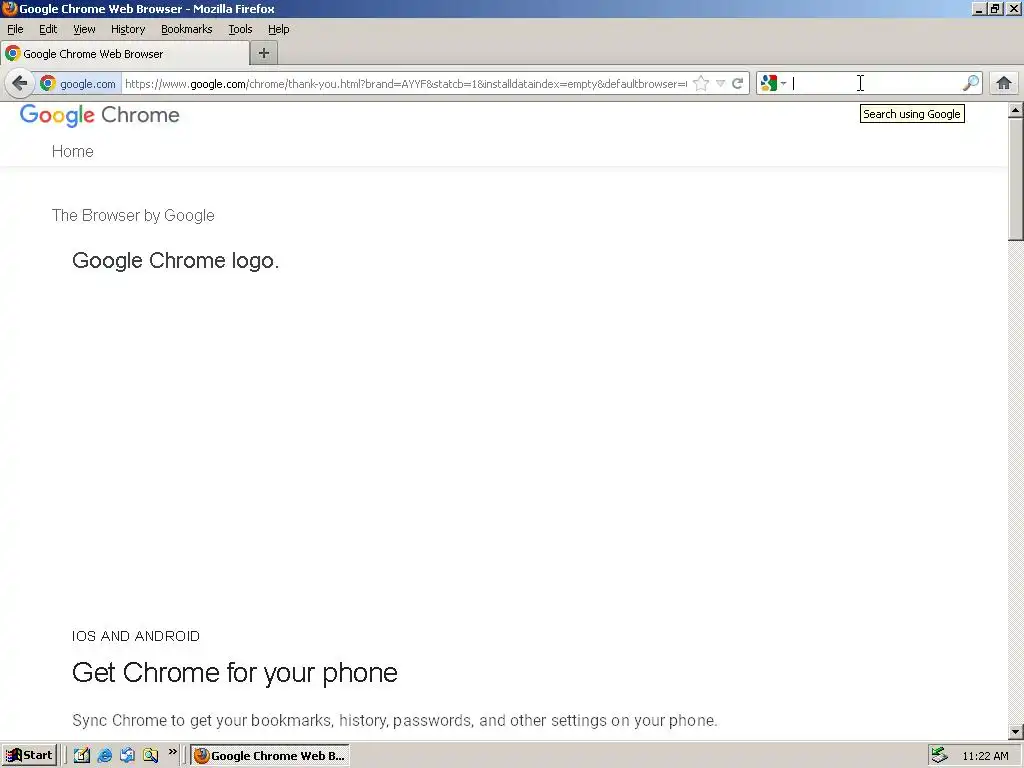Click the back arrow navigation button

click(x=20, y=83)
